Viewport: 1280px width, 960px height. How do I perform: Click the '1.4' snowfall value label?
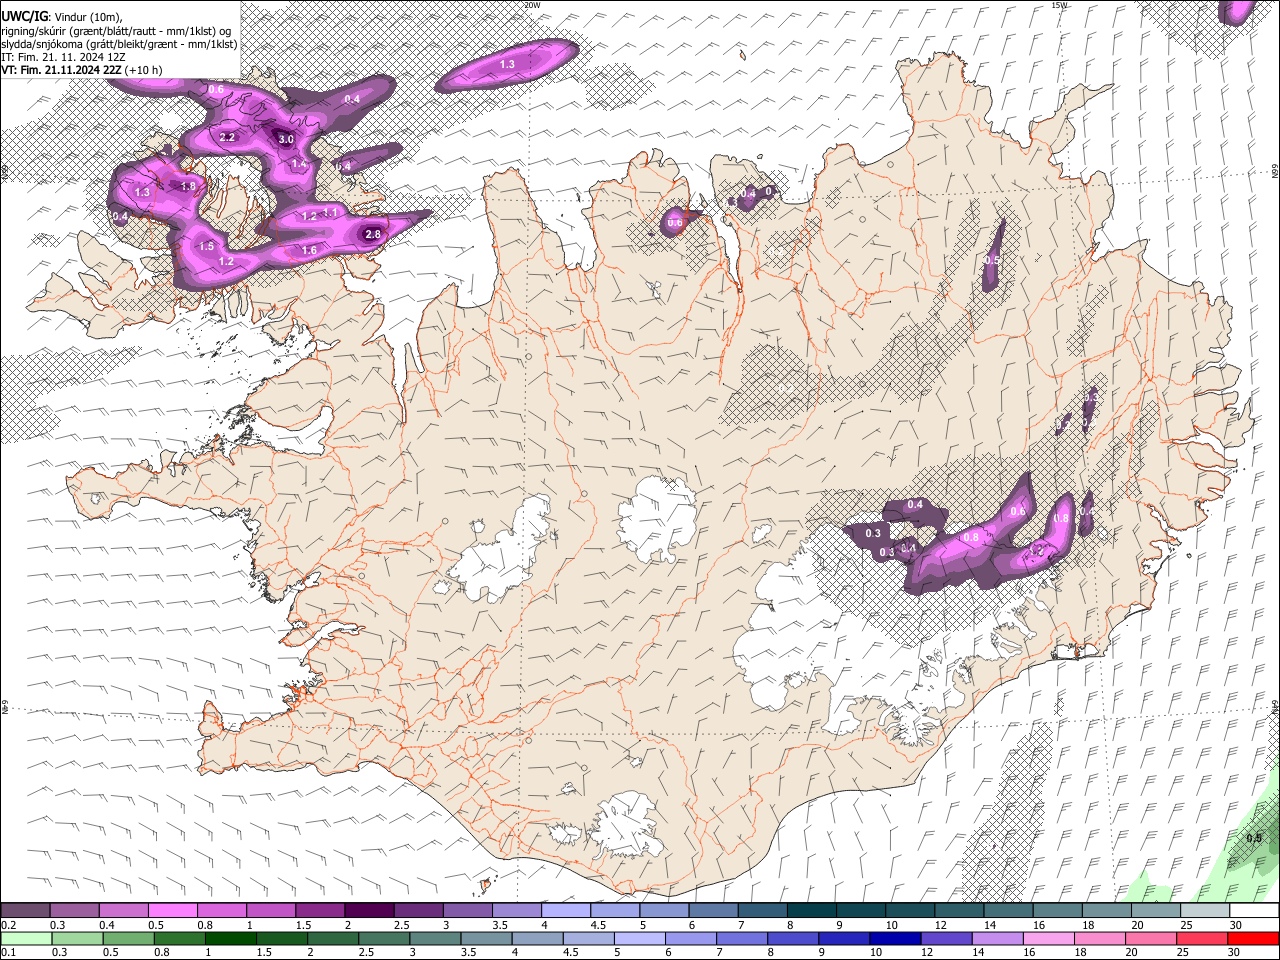pos(299,164)
